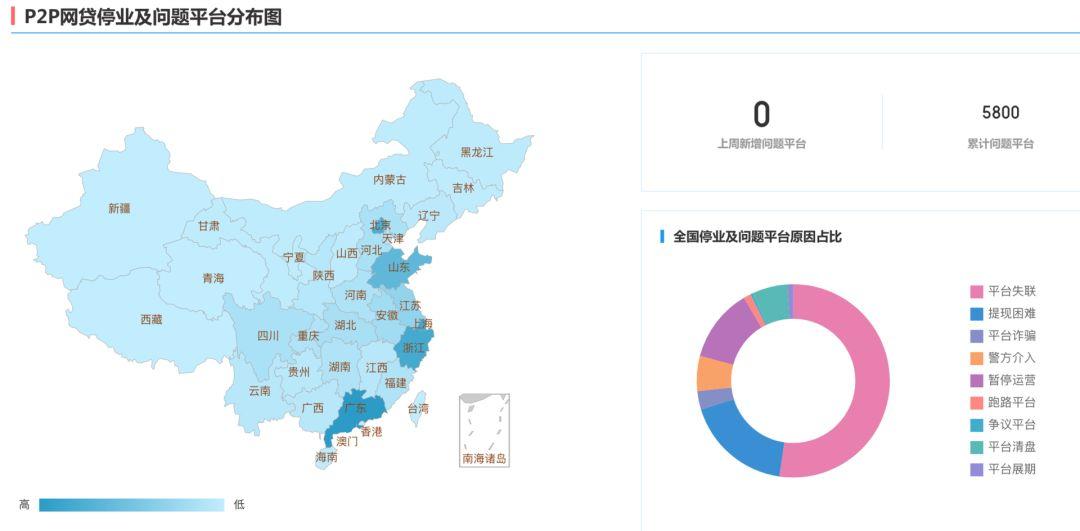Click 上海 on the map
The width and height of the screenshot is (1080, 531).
coord(421,323)
